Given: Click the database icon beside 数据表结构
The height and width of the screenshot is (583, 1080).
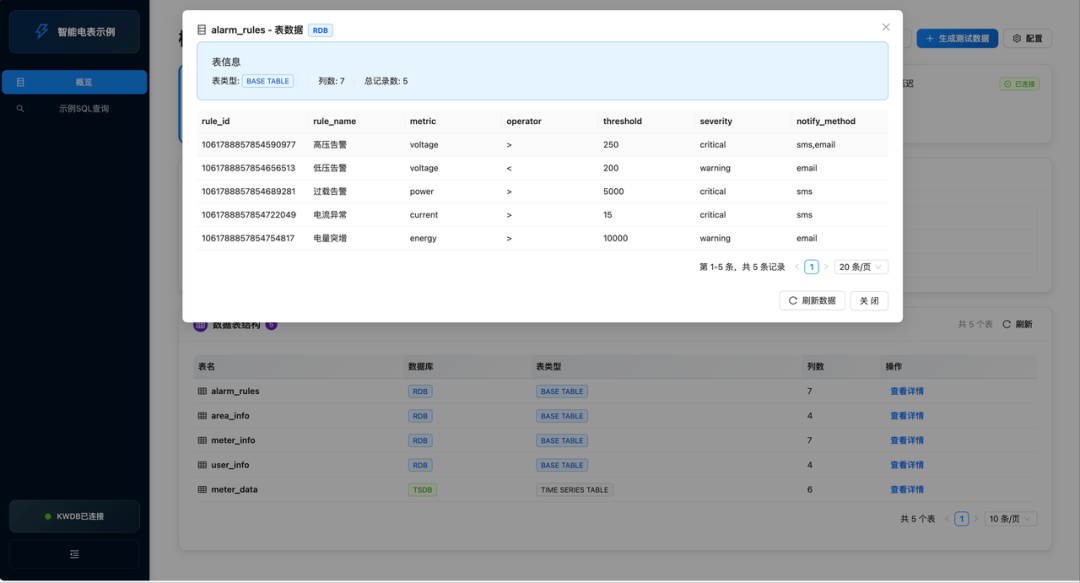Looking at the screenshot, I should pyautogui.click(x=199, y=323).
